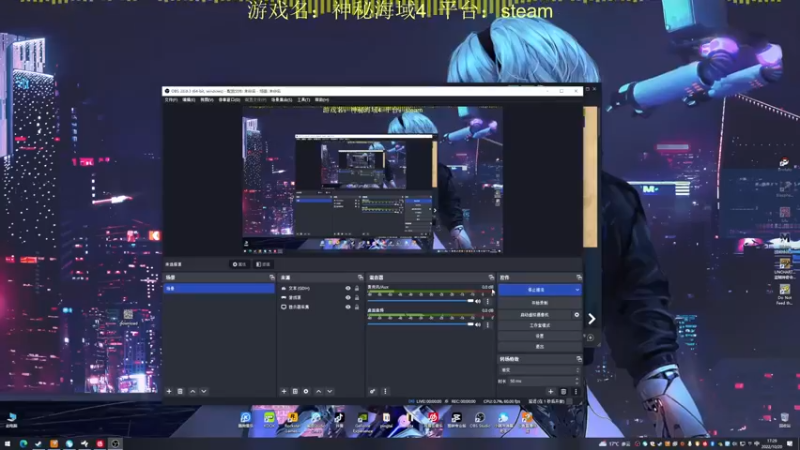Image resolution: width=800 pixels, height=450 pixels.
Task: Open the Windows Start button on taskbar
Action: (x=7, y=444)
